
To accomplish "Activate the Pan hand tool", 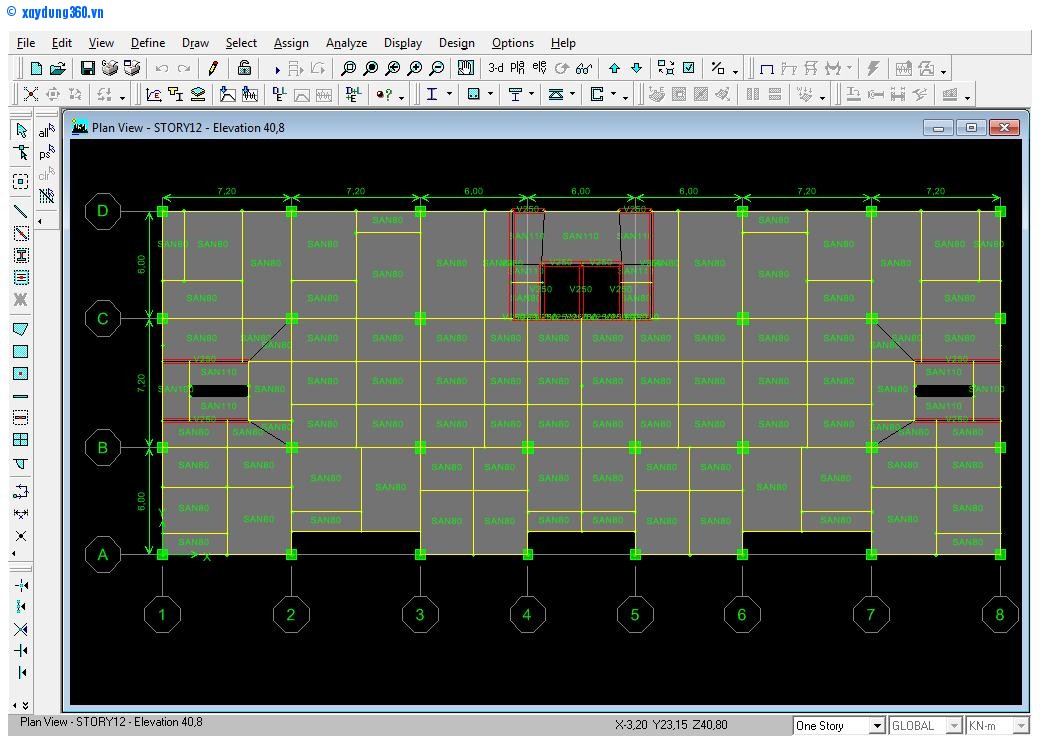I will click(x=466, y=68).
